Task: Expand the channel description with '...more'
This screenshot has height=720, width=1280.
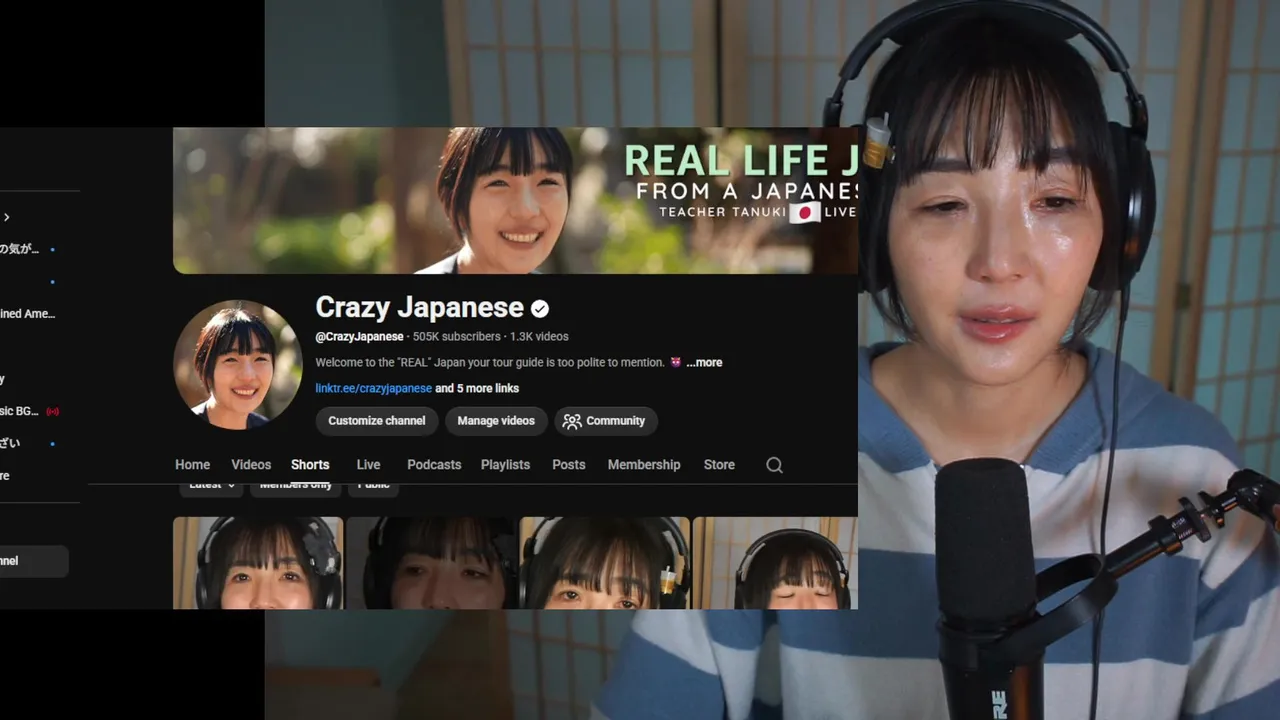Action: pyautogui.click(x=704, y=362)
